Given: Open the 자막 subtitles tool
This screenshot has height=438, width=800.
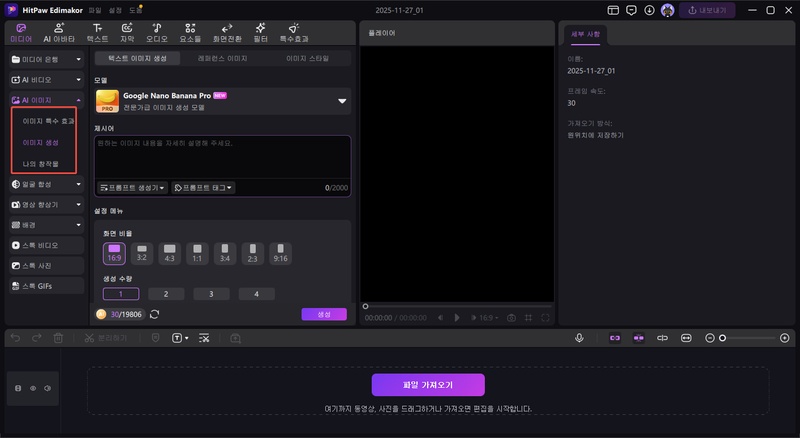Looking at the screenshot, I should [x=127, y=33].
